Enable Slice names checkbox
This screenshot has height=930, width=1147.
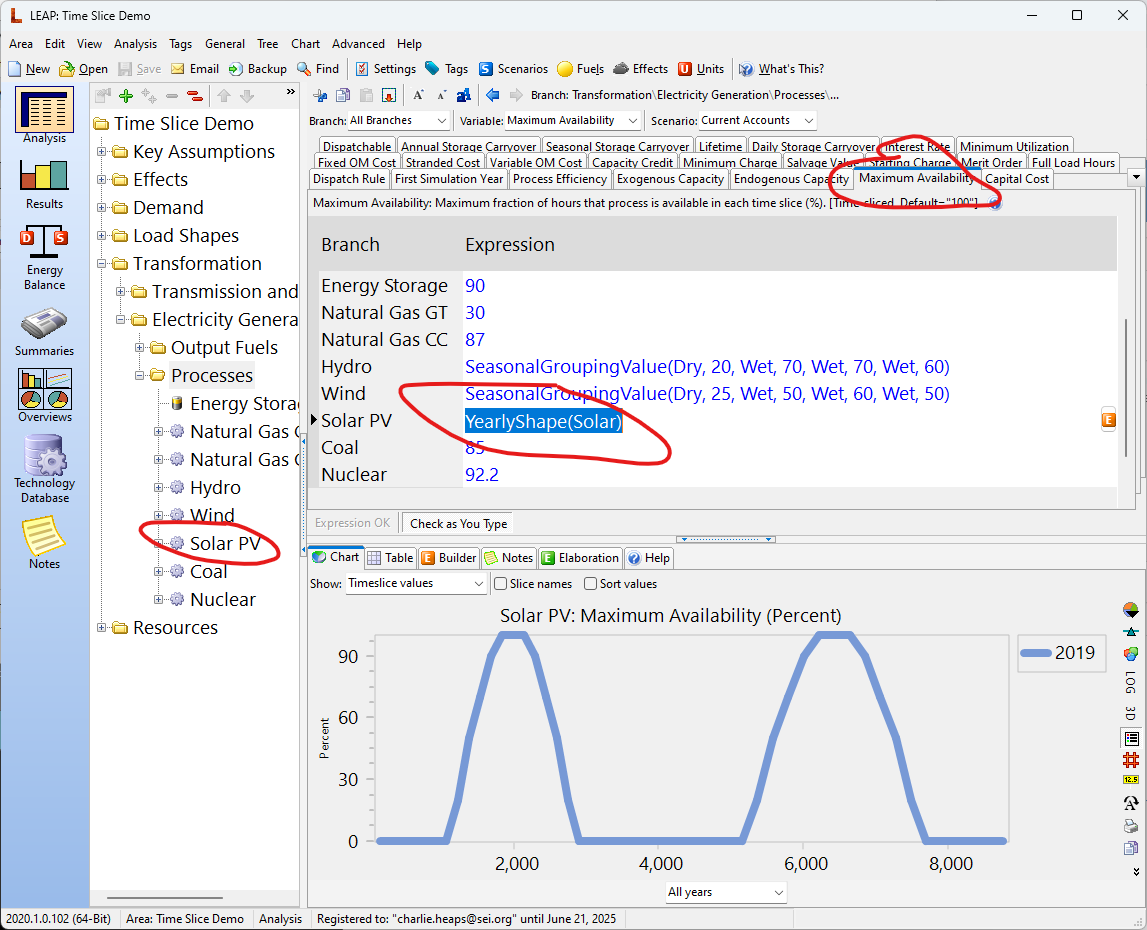pos(501,584)
